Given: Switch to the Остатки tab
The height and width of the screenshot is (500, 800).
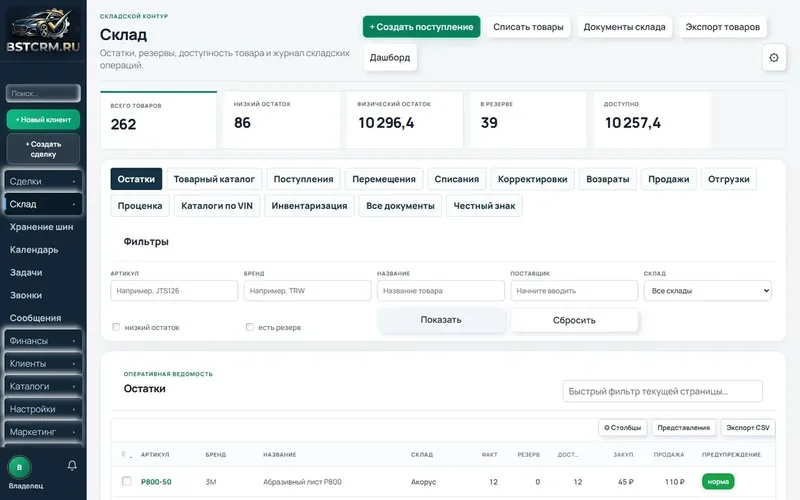Looking at the screenshot, I should click(x=136, y=179).
